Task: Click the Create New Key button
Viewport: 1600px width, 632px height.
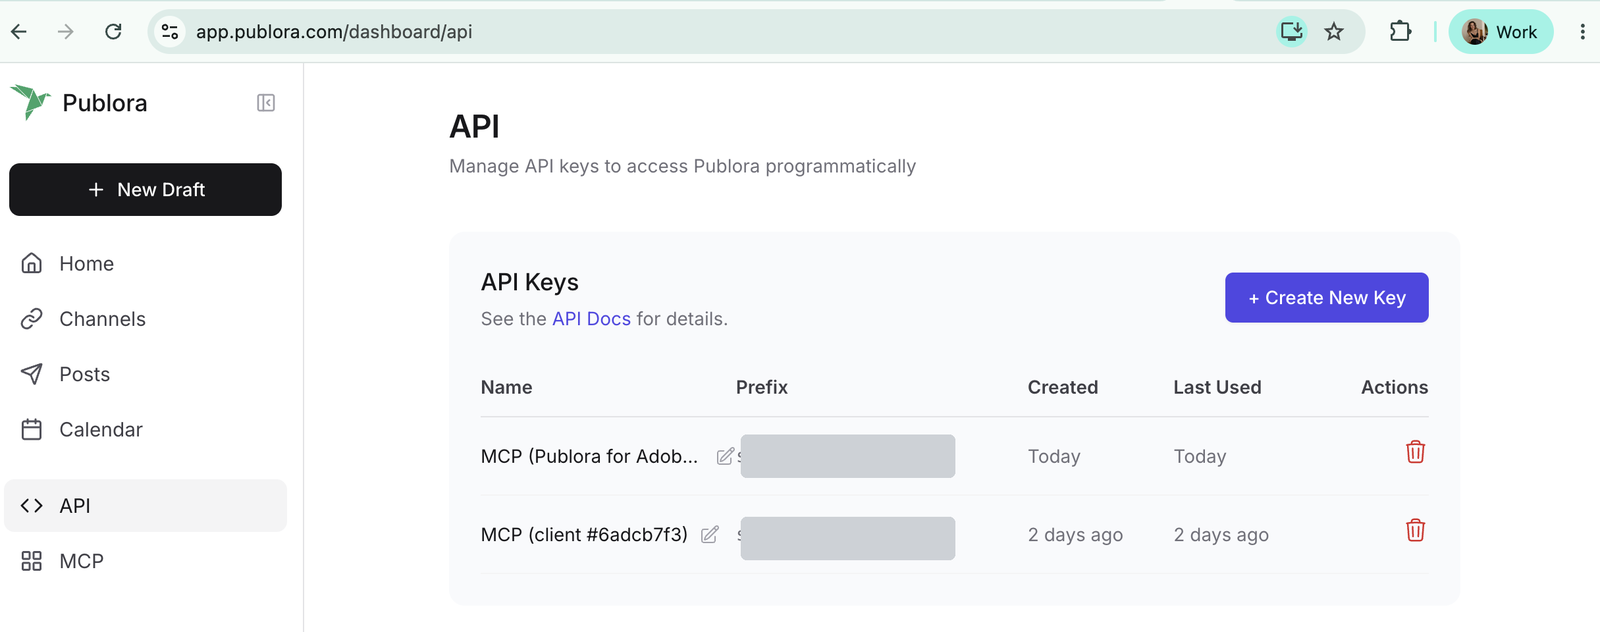Action: (x=1326, y=298)
